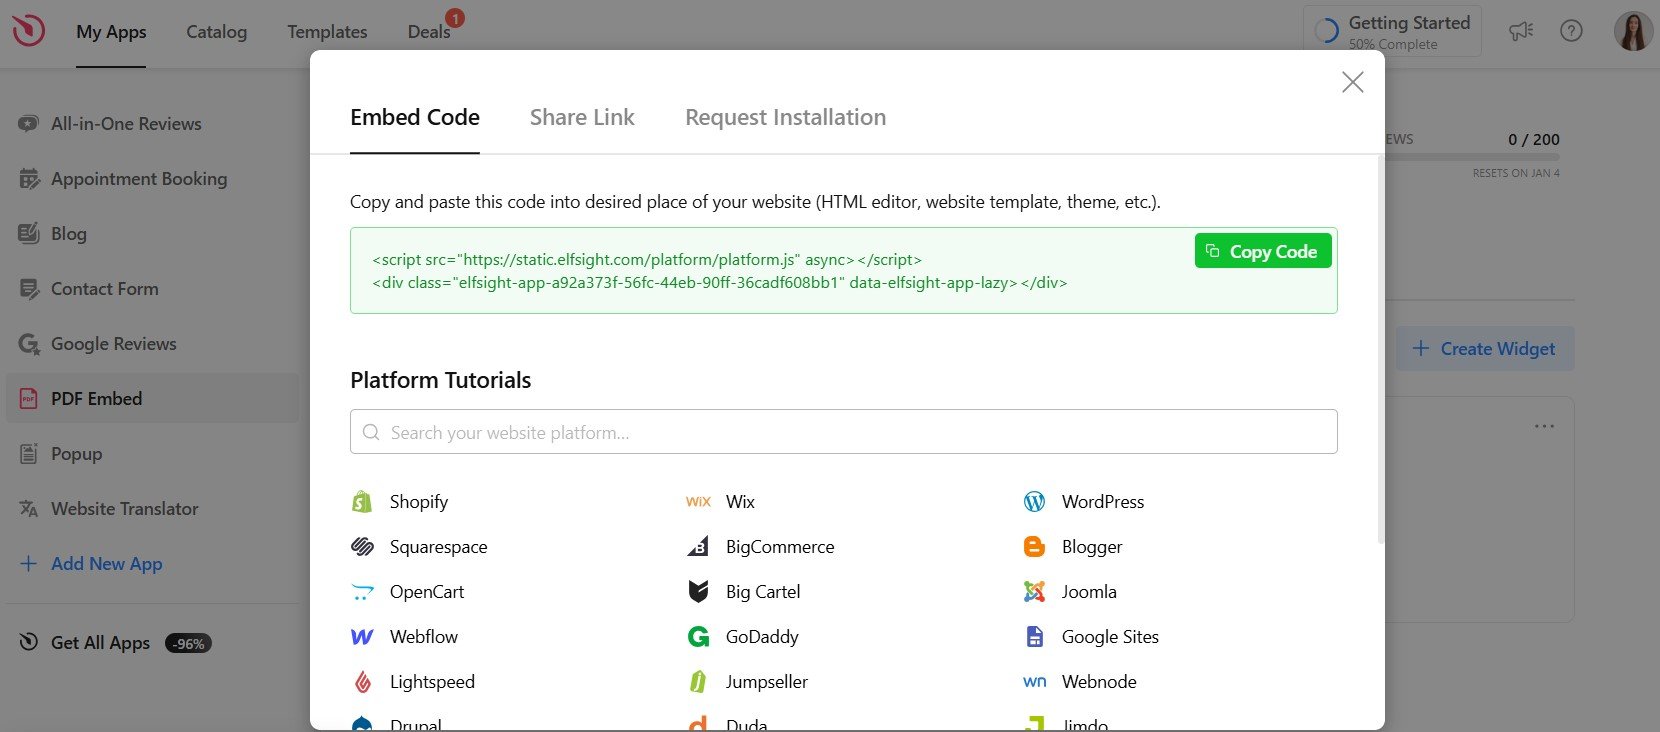Click the Webflow platform icon

[x=362, y=637]
